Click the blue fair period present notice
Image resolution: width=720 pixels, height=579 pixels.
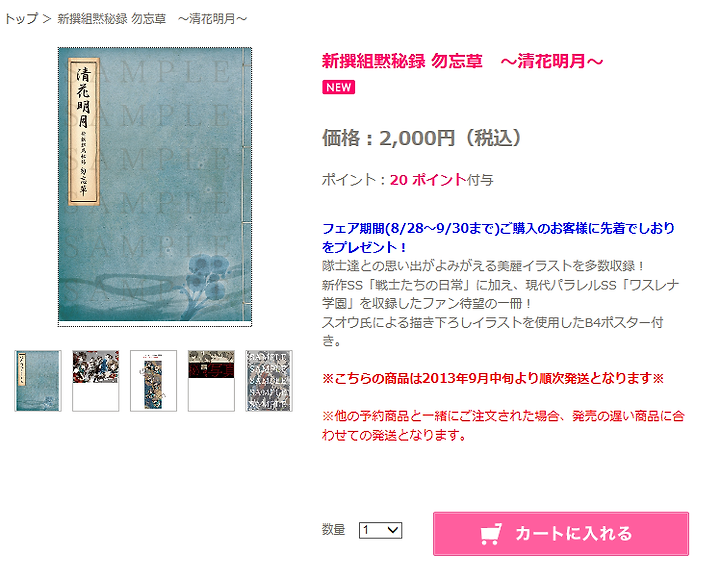(498, 237)
